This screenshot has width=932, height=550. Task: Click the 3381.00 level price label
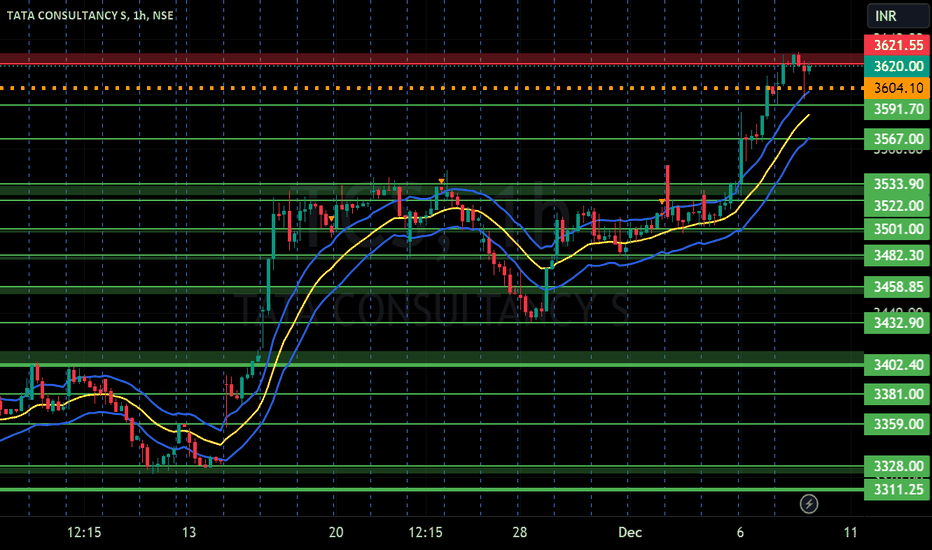point(897,394)
